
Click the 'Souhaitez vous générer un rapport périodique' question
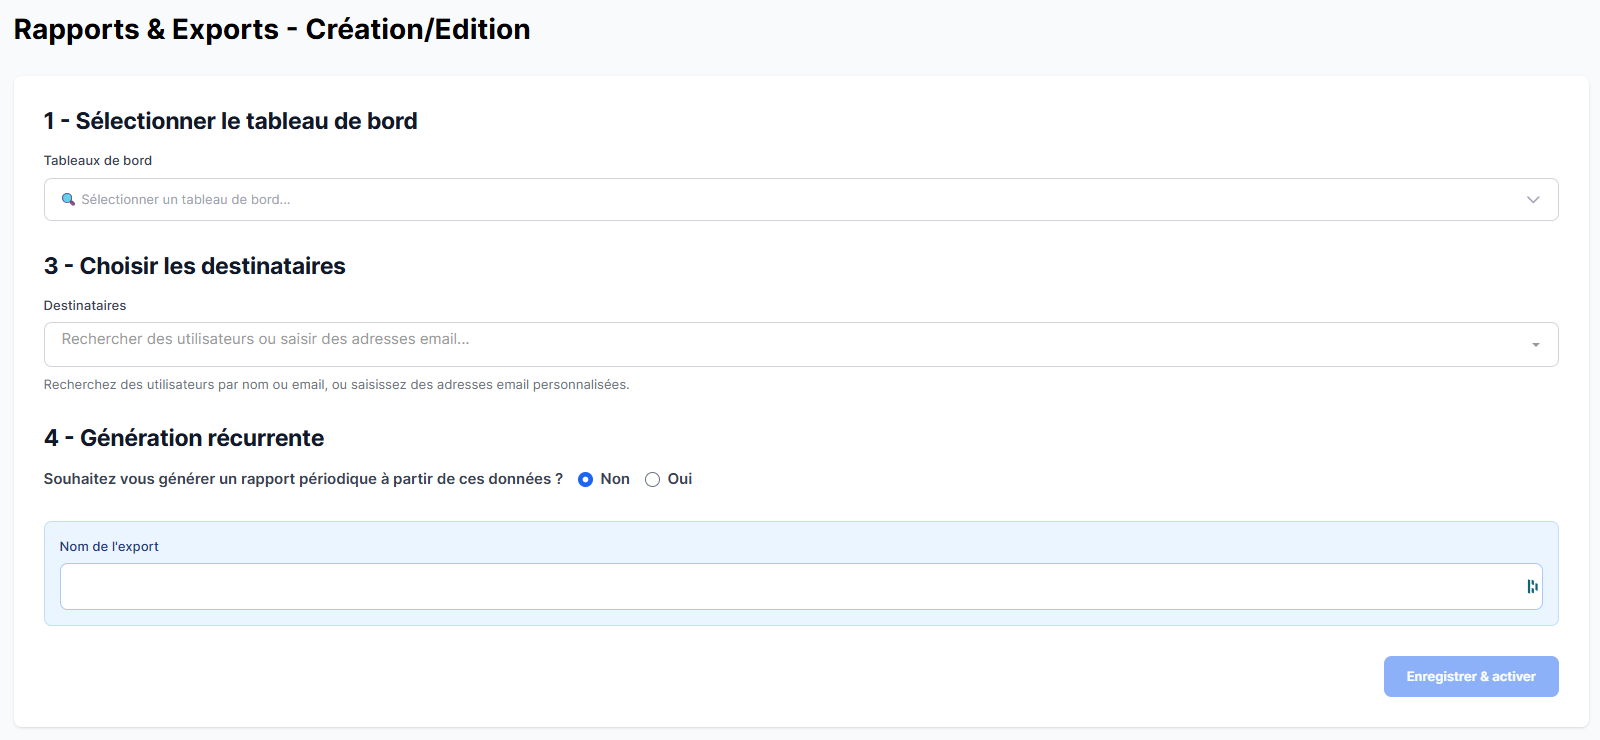point(303,479)
